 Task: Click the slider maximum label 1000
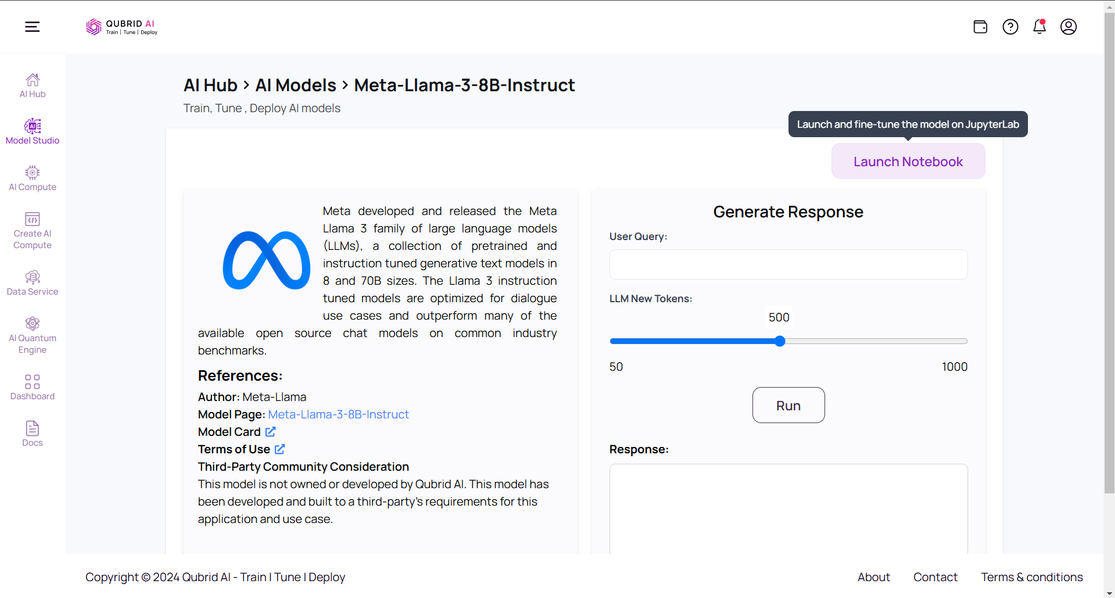pyautogui.click(x=954, y=367)
